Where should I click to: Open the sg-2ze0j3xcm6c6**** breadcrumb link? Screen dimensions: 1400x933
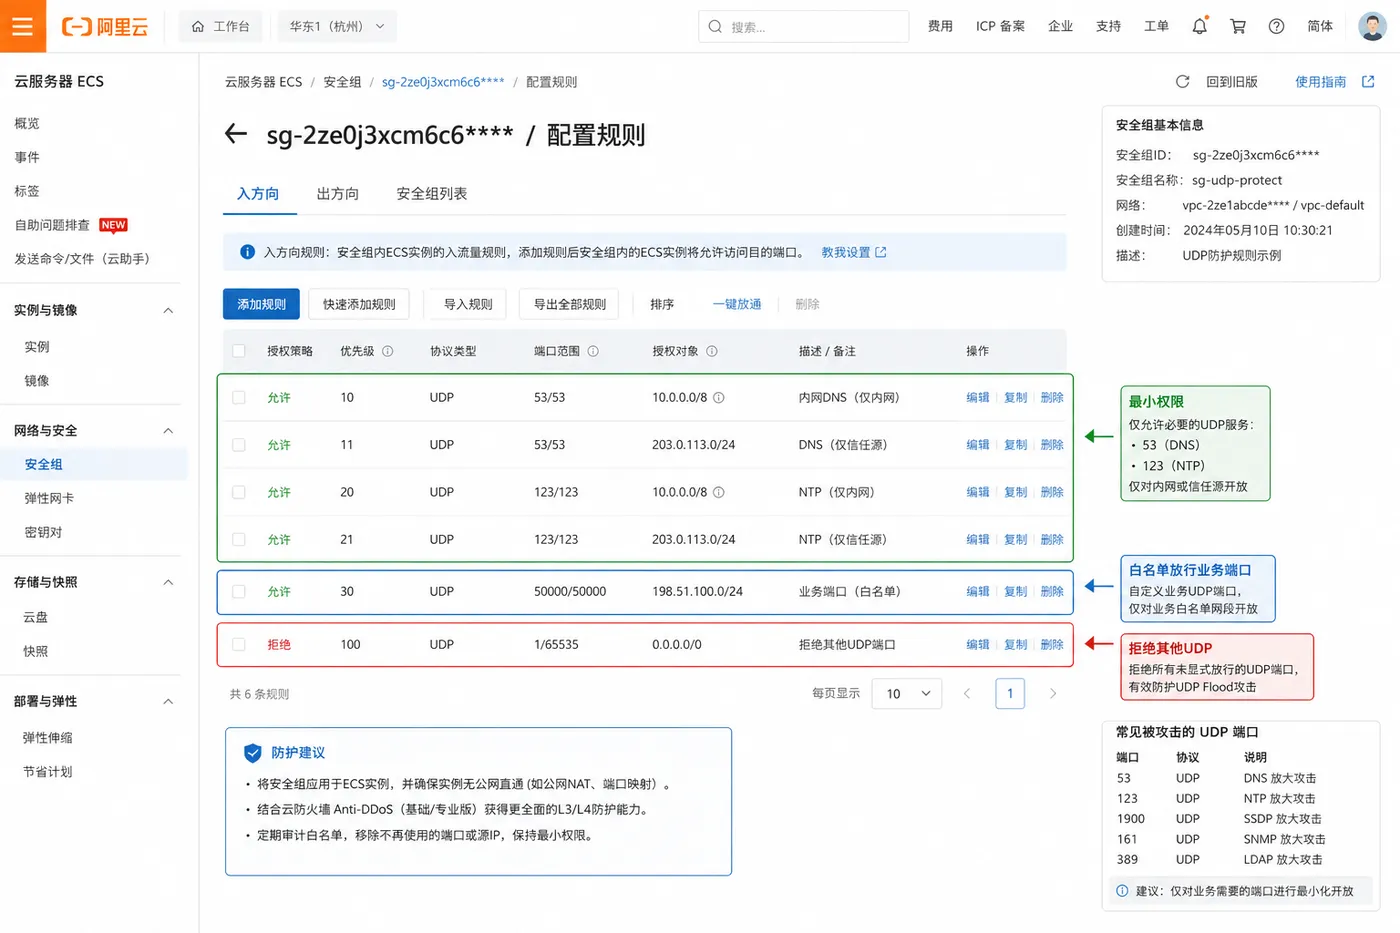(x=443, y=82)
